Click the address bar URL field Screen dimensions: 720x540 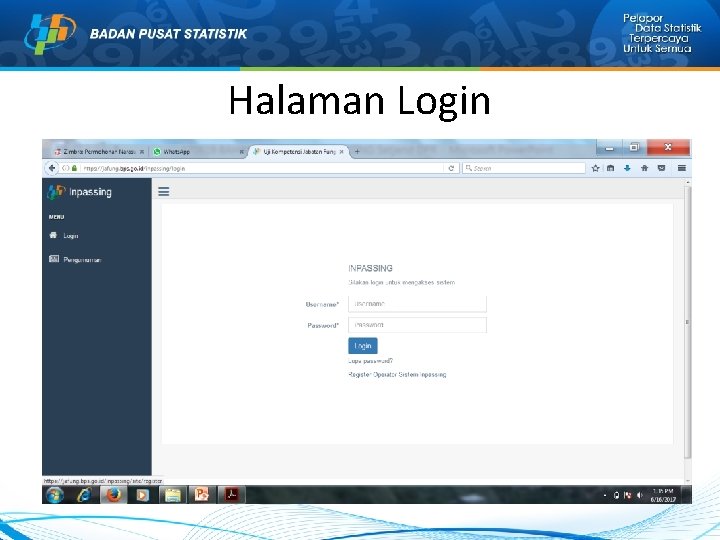[262, 168]
